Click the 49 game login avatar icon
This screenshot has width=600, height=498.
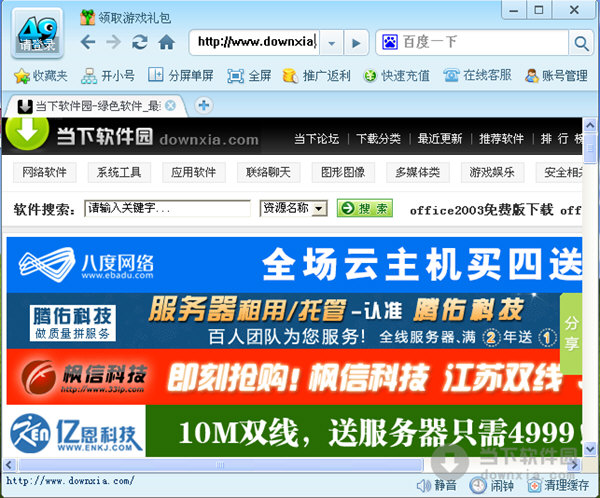(x=37, y=34)
